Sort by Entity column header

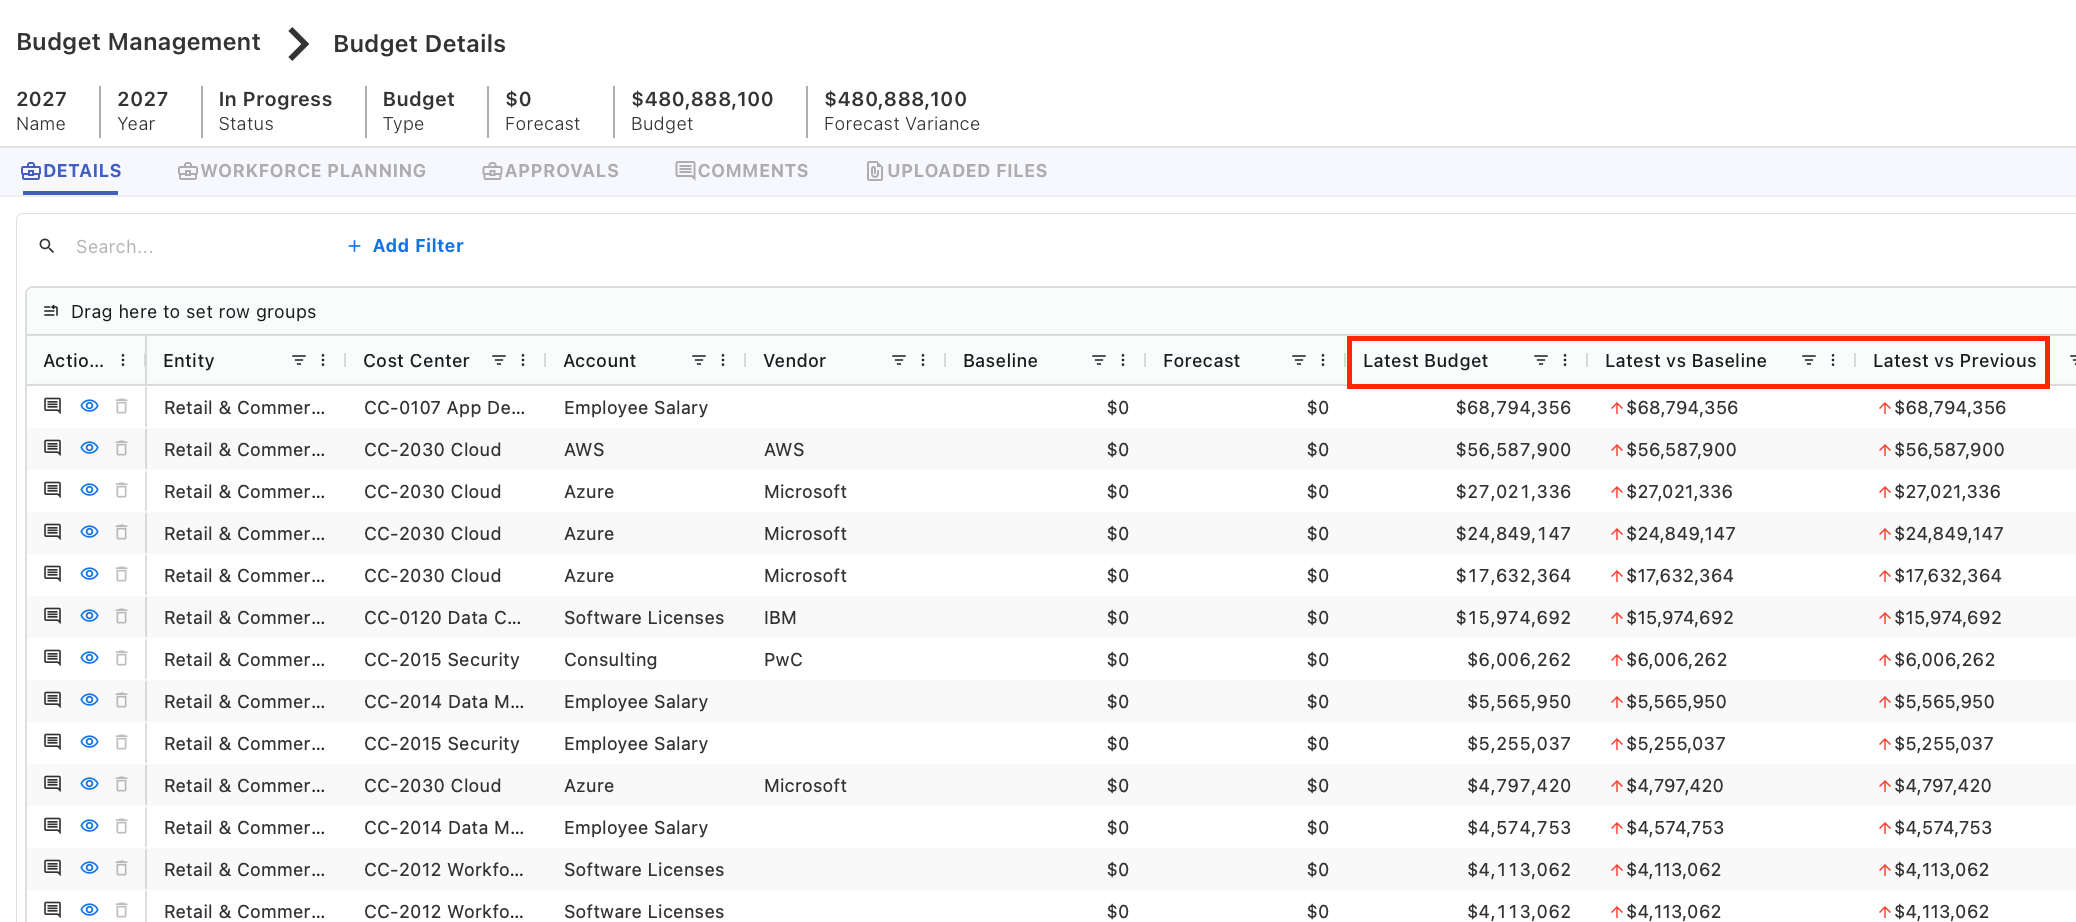(x=189, y=360)
